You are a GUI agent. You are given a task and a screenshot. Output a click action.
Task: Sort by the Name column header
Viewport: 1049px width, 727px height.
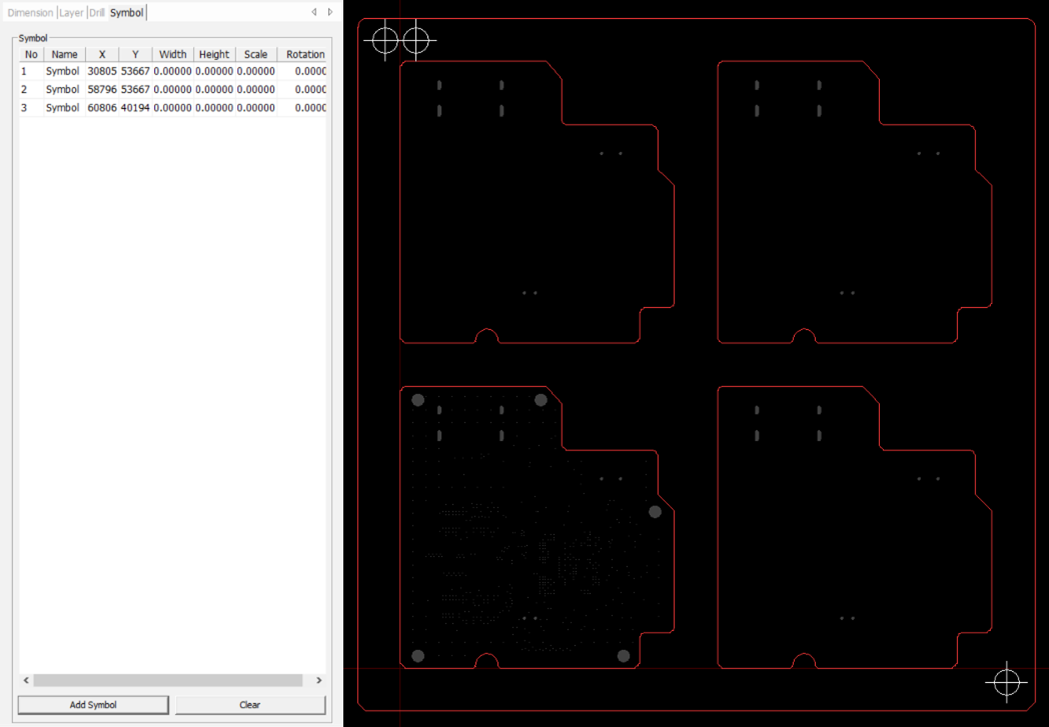64,54
